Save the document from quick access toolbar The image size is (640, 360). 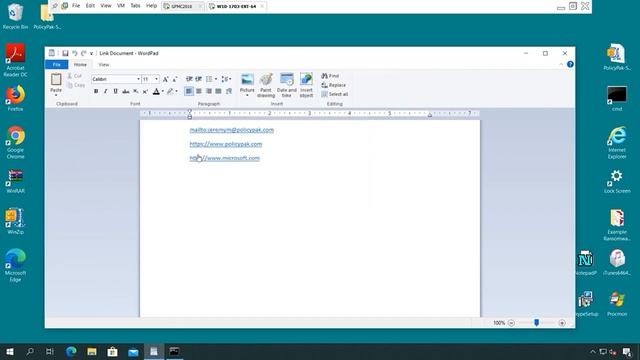(65, 53)
